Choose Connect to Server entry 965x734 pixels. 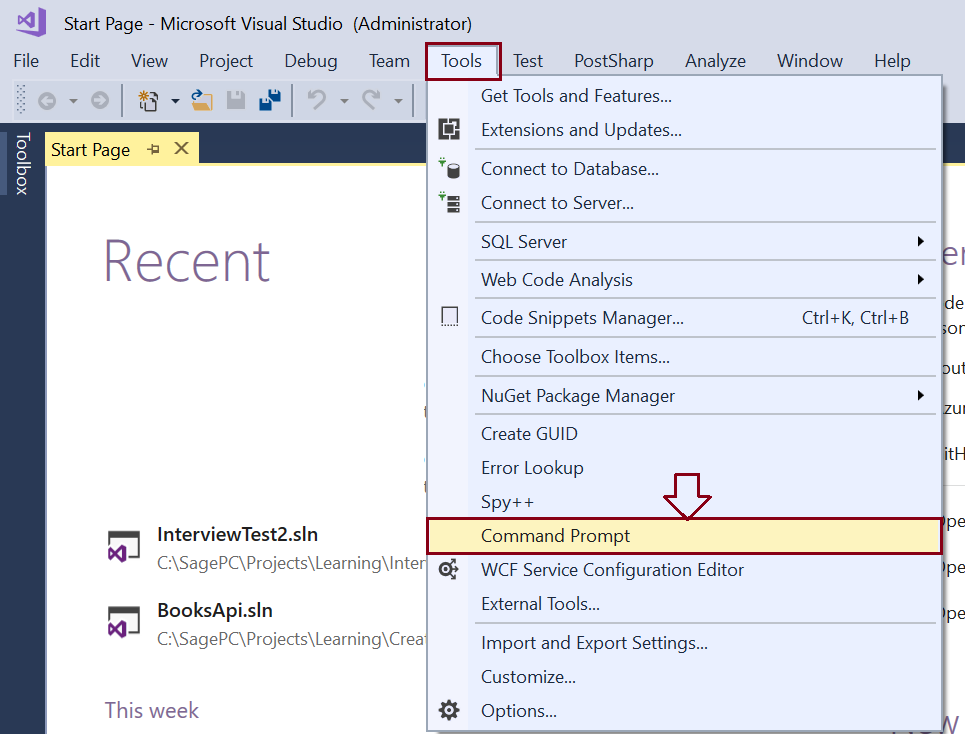coord(684,202)
